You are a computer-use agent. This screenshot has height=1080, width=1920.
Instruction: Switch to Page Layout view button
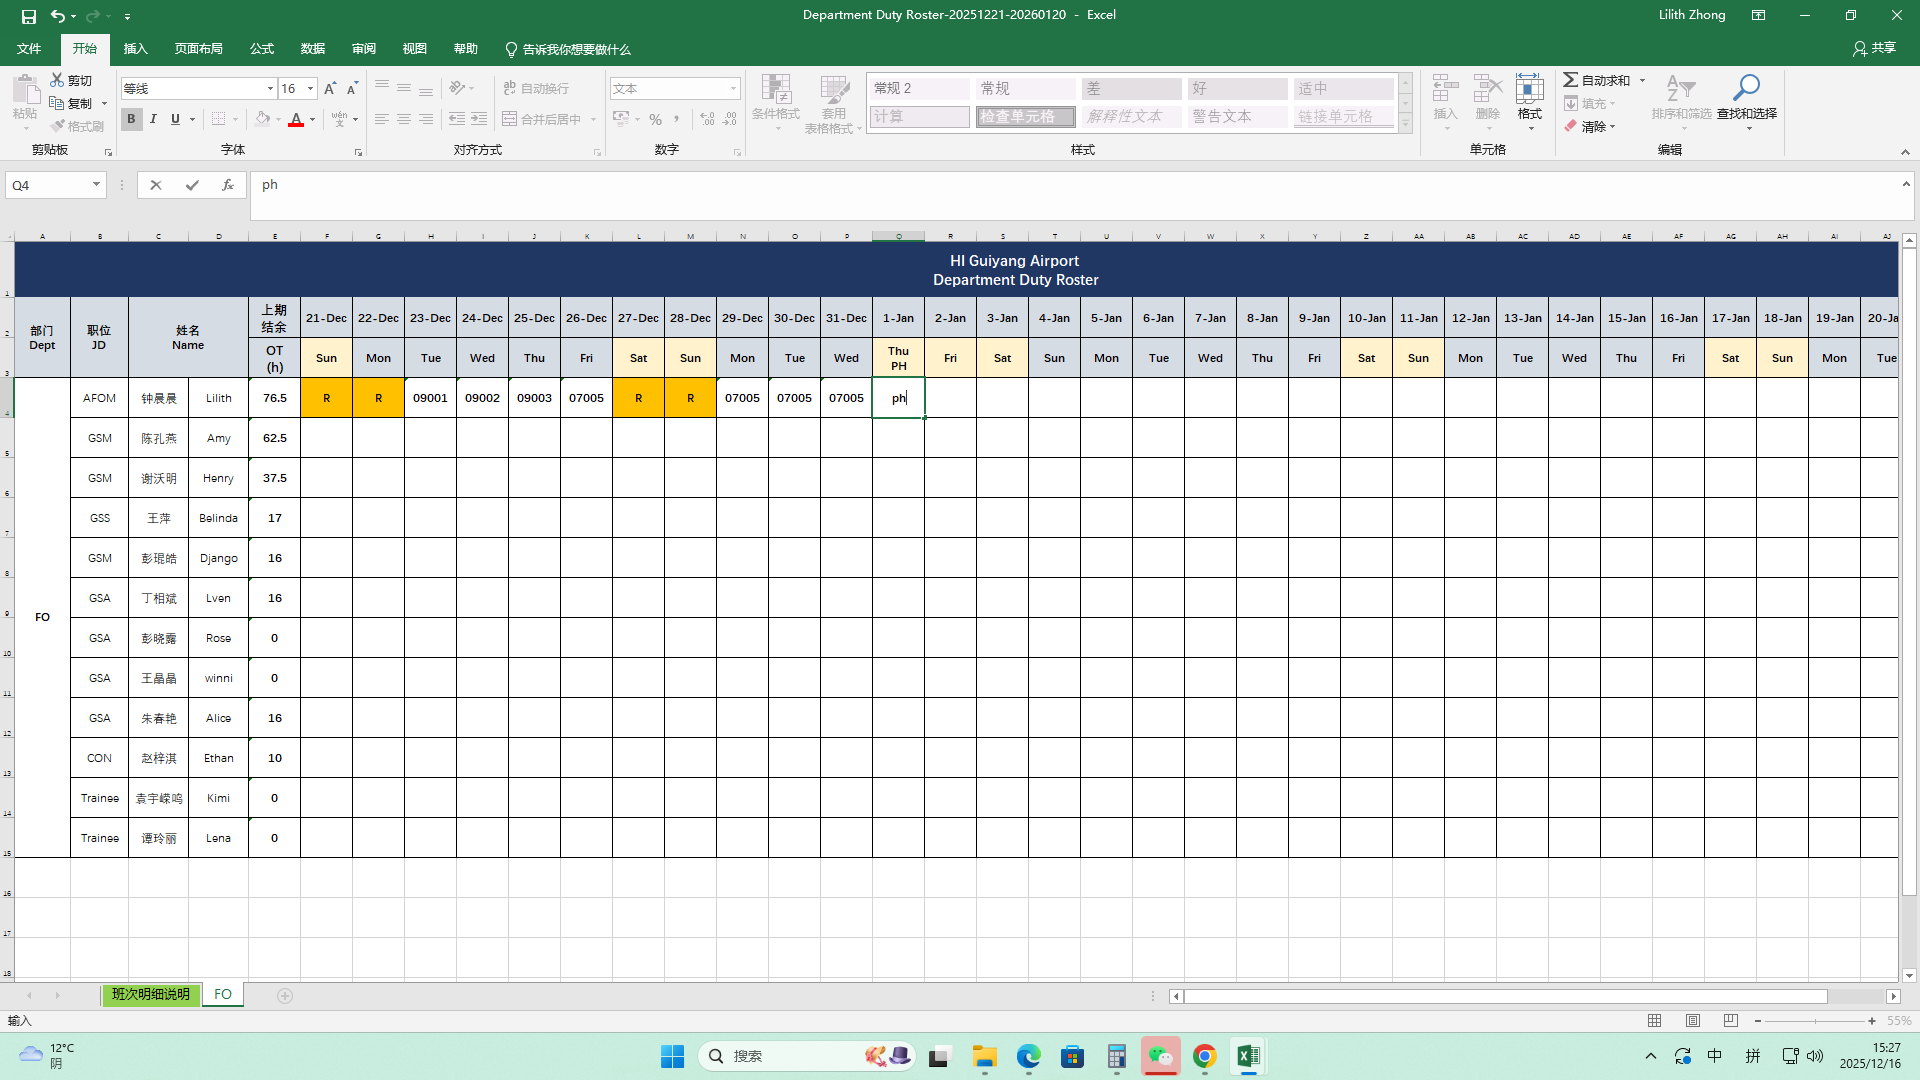pos(1692,1021)
